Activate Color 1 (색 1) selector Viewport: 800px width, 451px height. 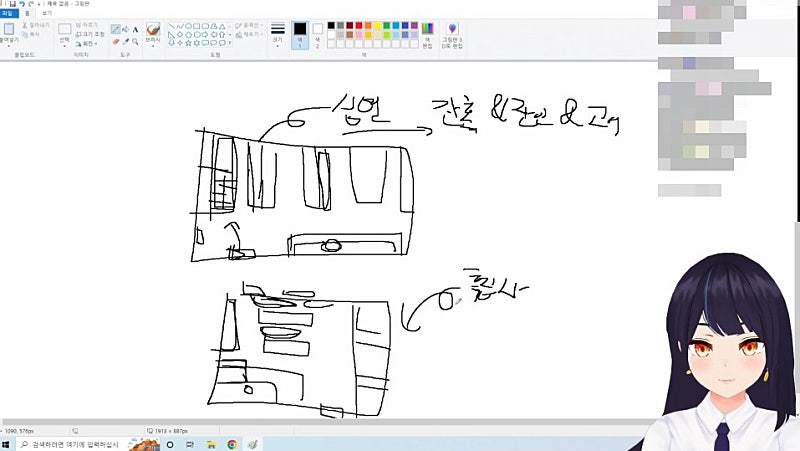[300, 35]
